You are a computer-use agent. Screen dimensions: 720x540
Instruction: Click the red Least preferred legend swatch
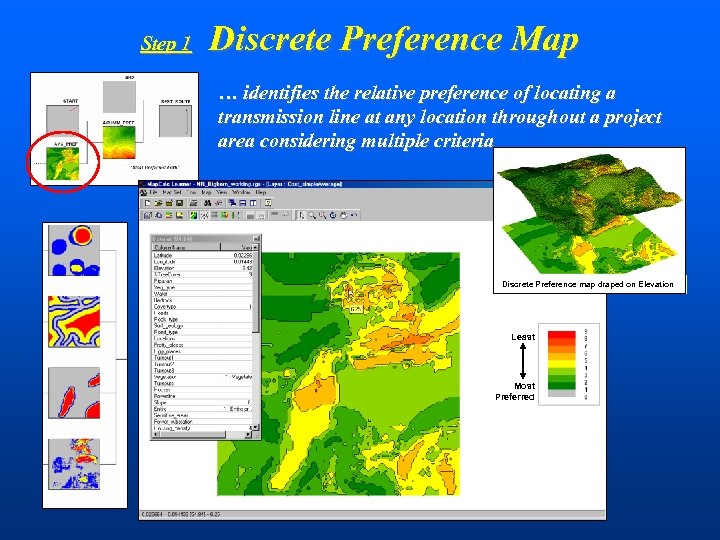click(561, 335)
